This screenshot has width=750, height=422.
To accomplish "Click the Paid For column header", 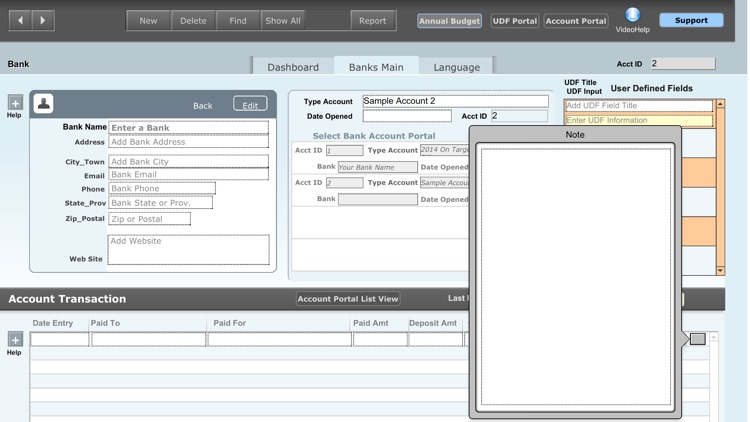I will [230, 323].
